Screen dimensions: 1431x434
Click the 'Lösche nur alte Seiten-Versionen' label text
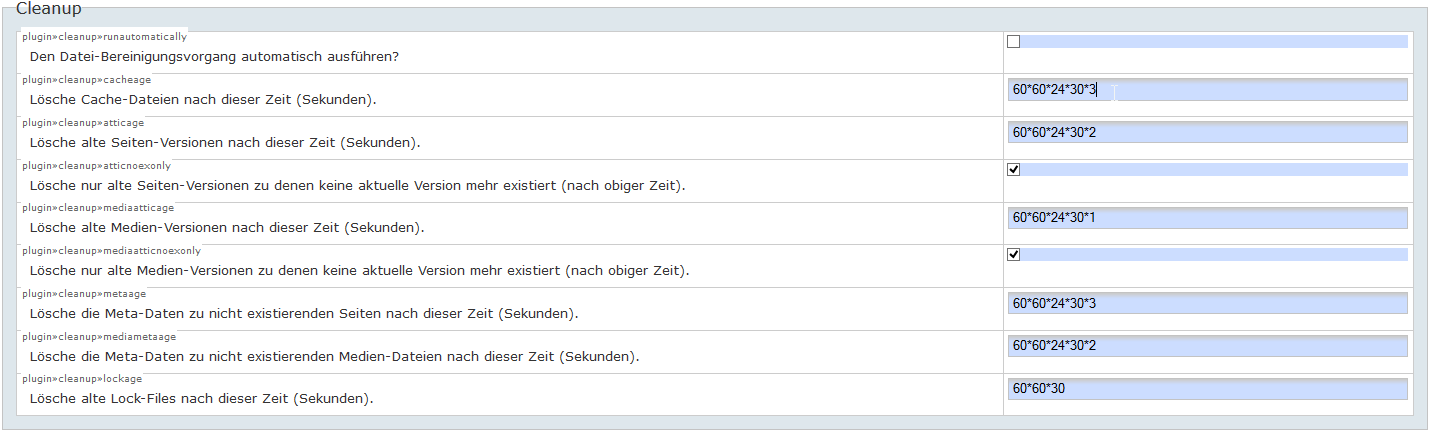[x=357, y=186]
